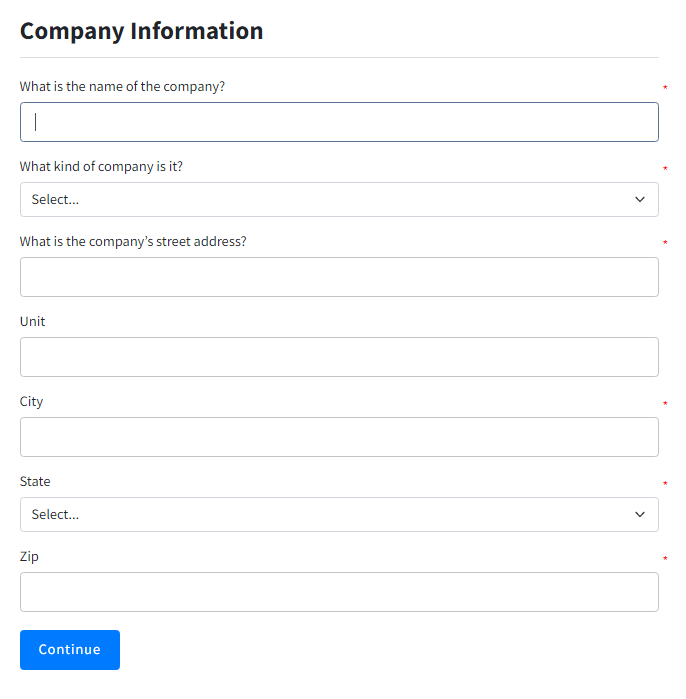Focus the company's street address field
This screenshot has height=699, width=686.
(339, 277)
